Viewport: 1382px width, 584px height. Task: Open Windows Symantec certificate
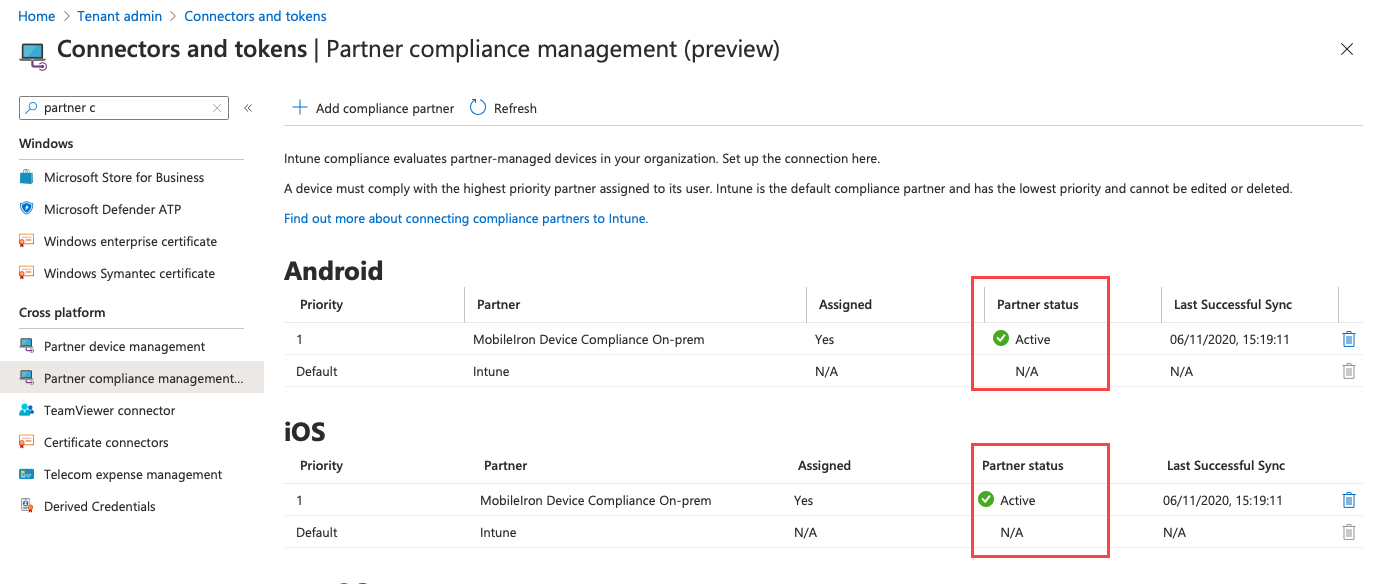click(129, 273)
